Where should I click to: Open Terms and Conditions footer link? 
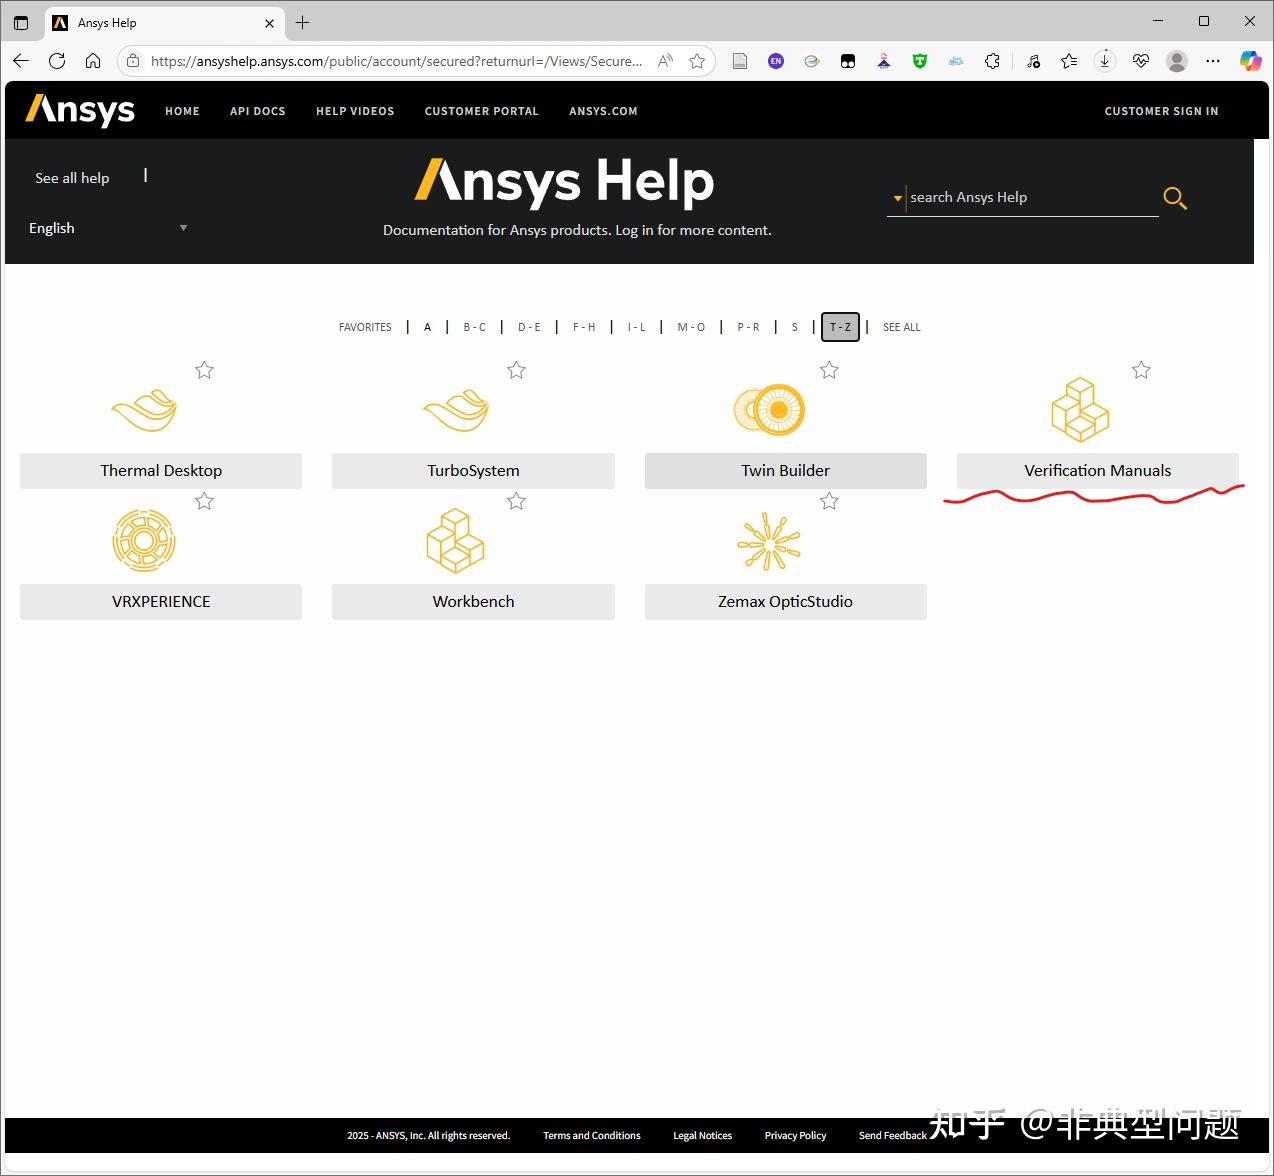(x=591, y=1136)
